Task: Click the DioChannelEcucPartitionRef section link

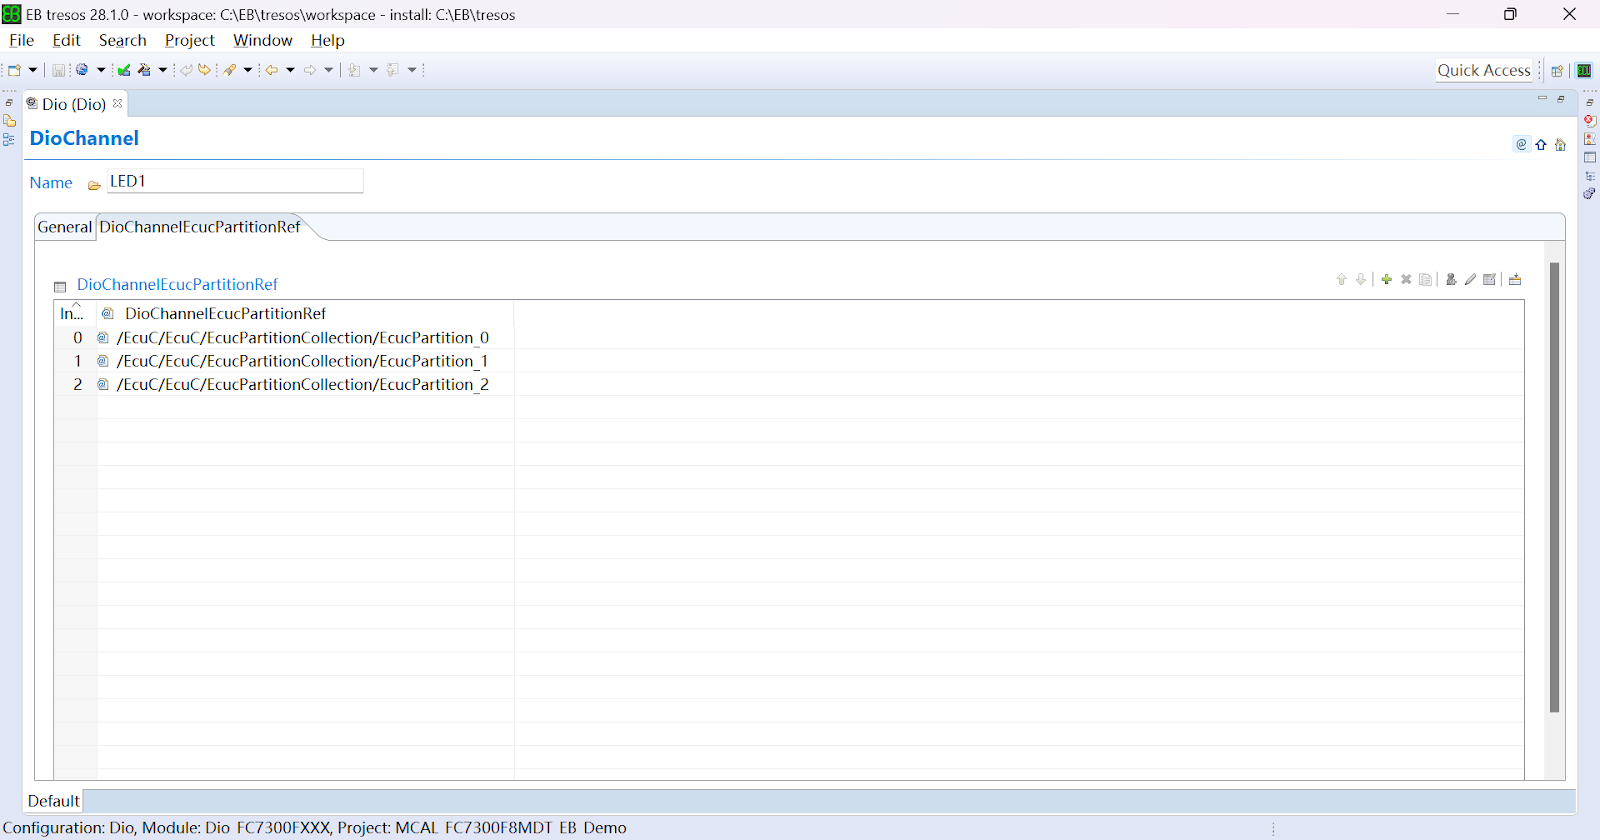Action: coord(177,284)
